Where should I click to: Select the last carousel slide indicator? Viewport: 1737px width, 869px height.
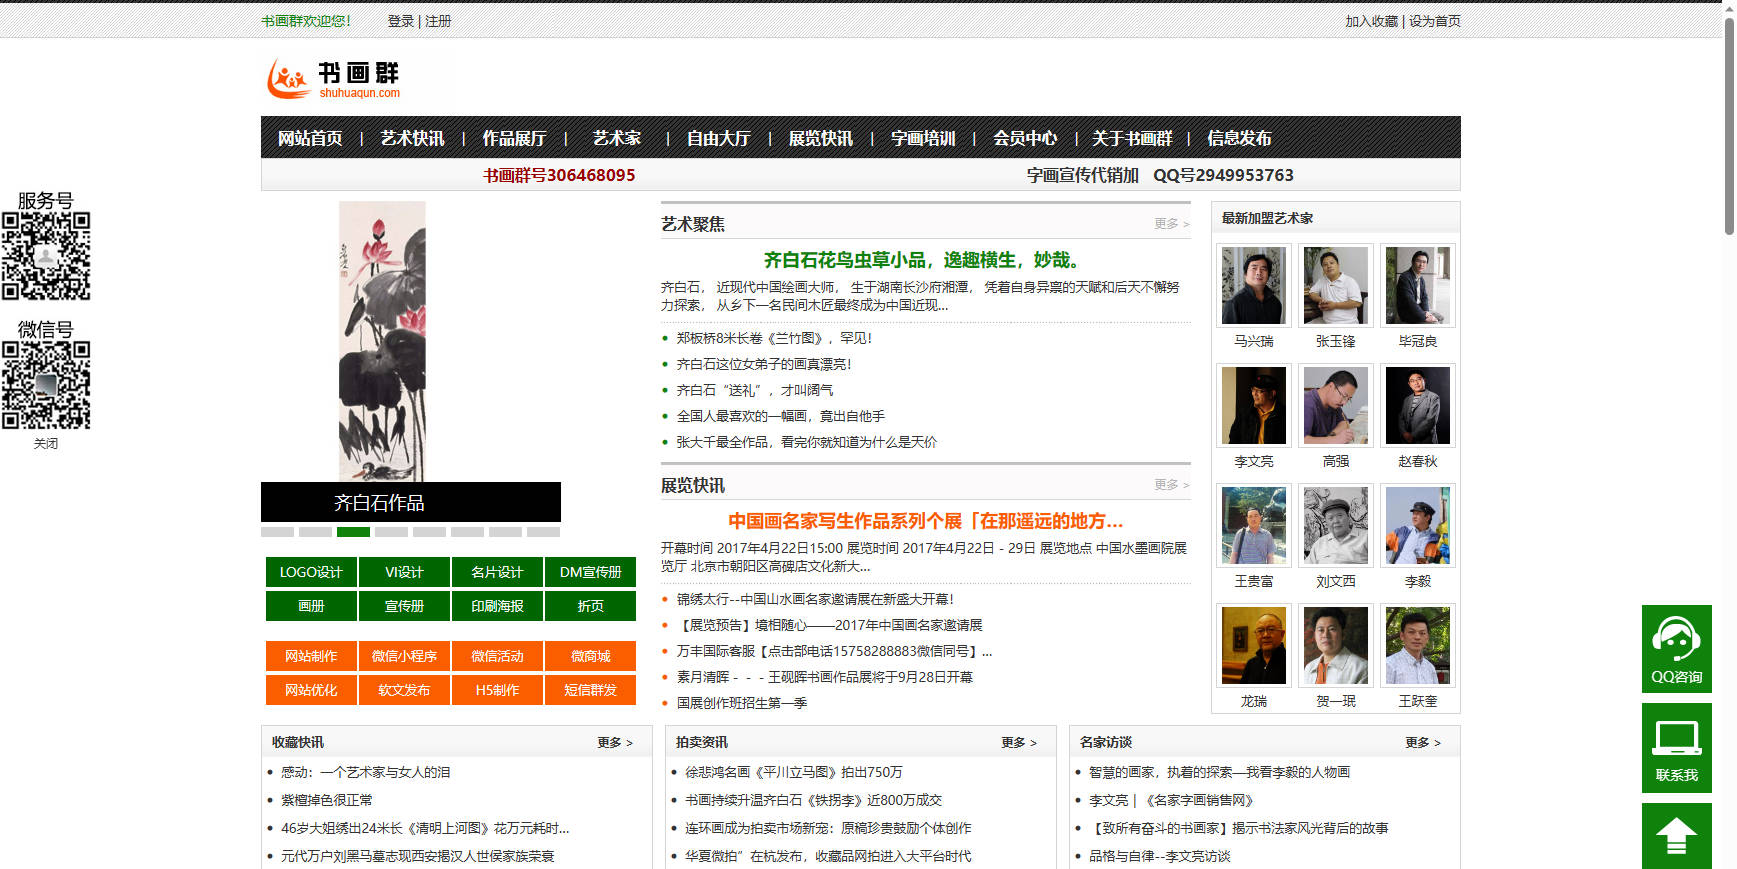543,532
